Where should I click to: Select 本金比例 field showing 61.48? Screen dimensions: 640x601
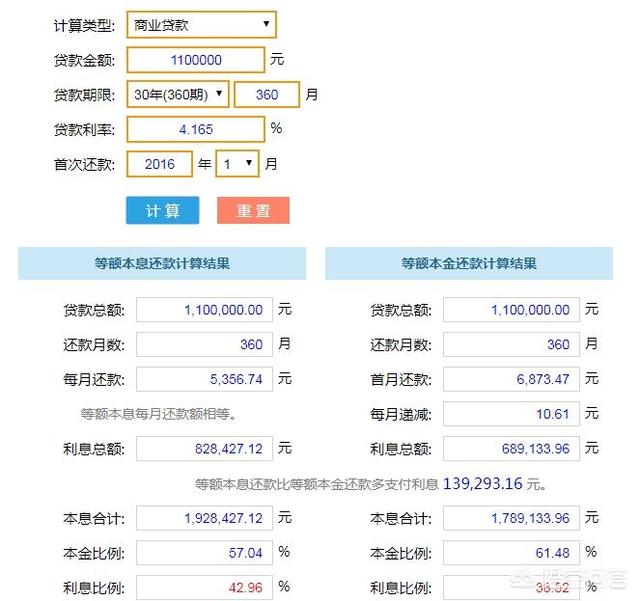(511, 553)
